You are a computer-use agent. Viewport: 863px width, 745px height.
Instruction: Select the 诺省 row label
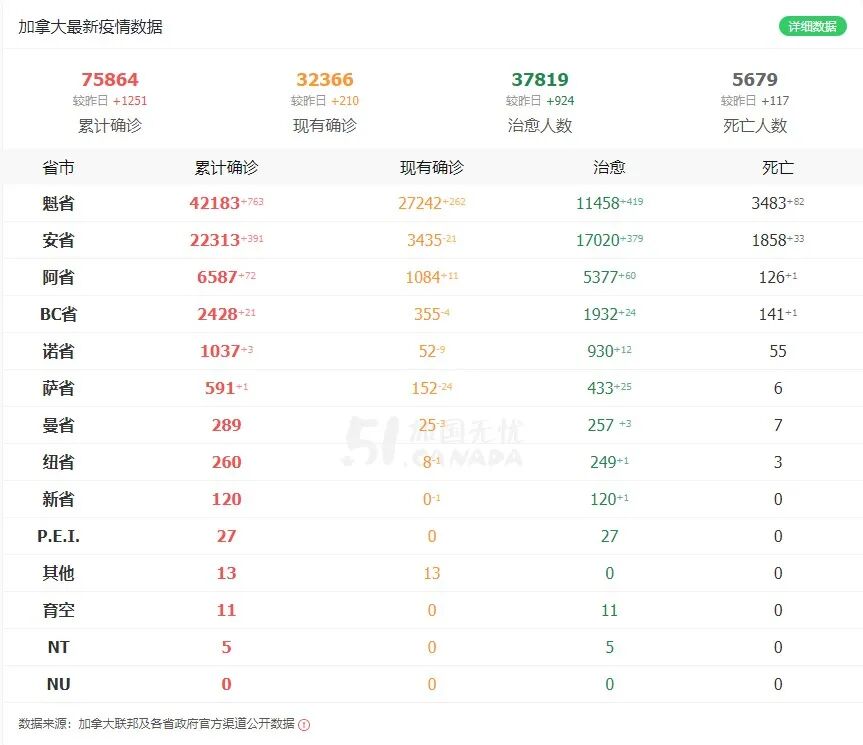coord(58,351)
